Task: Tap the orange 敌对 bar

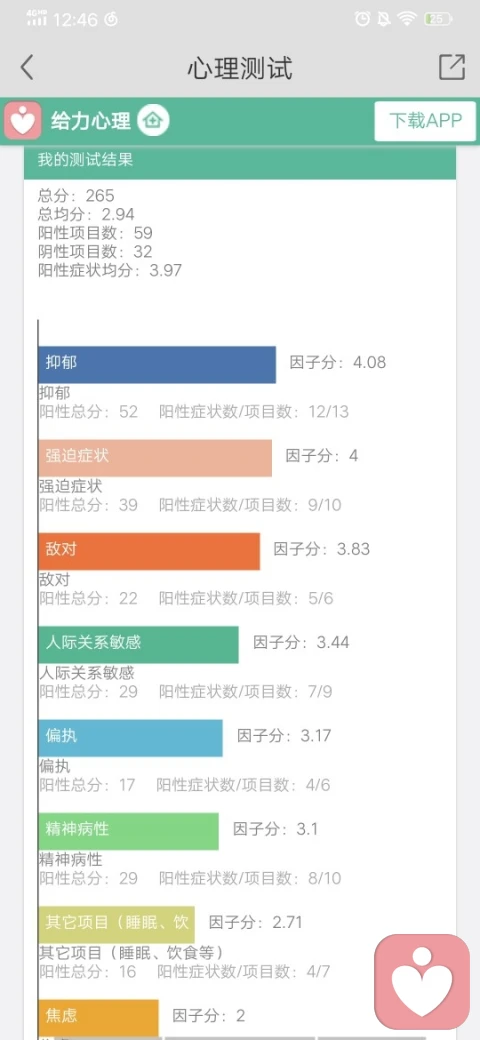Action: pyautogui.click(x=149, y=551)
